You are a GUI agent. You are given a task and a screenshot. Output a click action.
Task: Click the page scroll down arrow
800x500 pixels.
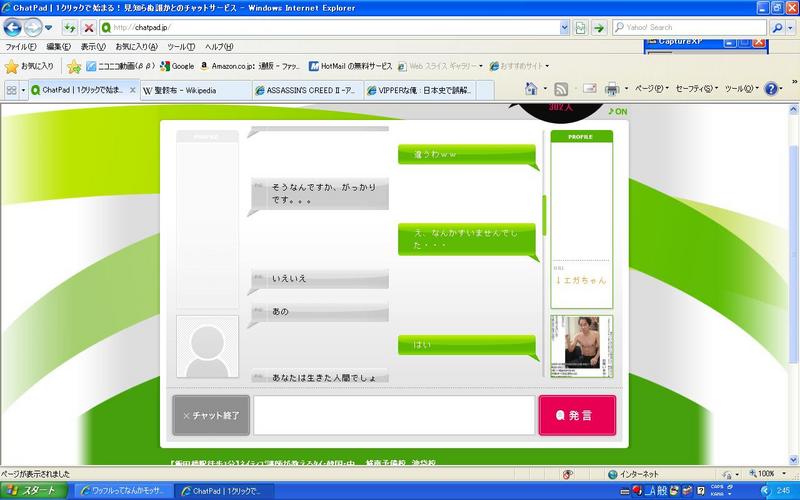click(x=793, y=460)
